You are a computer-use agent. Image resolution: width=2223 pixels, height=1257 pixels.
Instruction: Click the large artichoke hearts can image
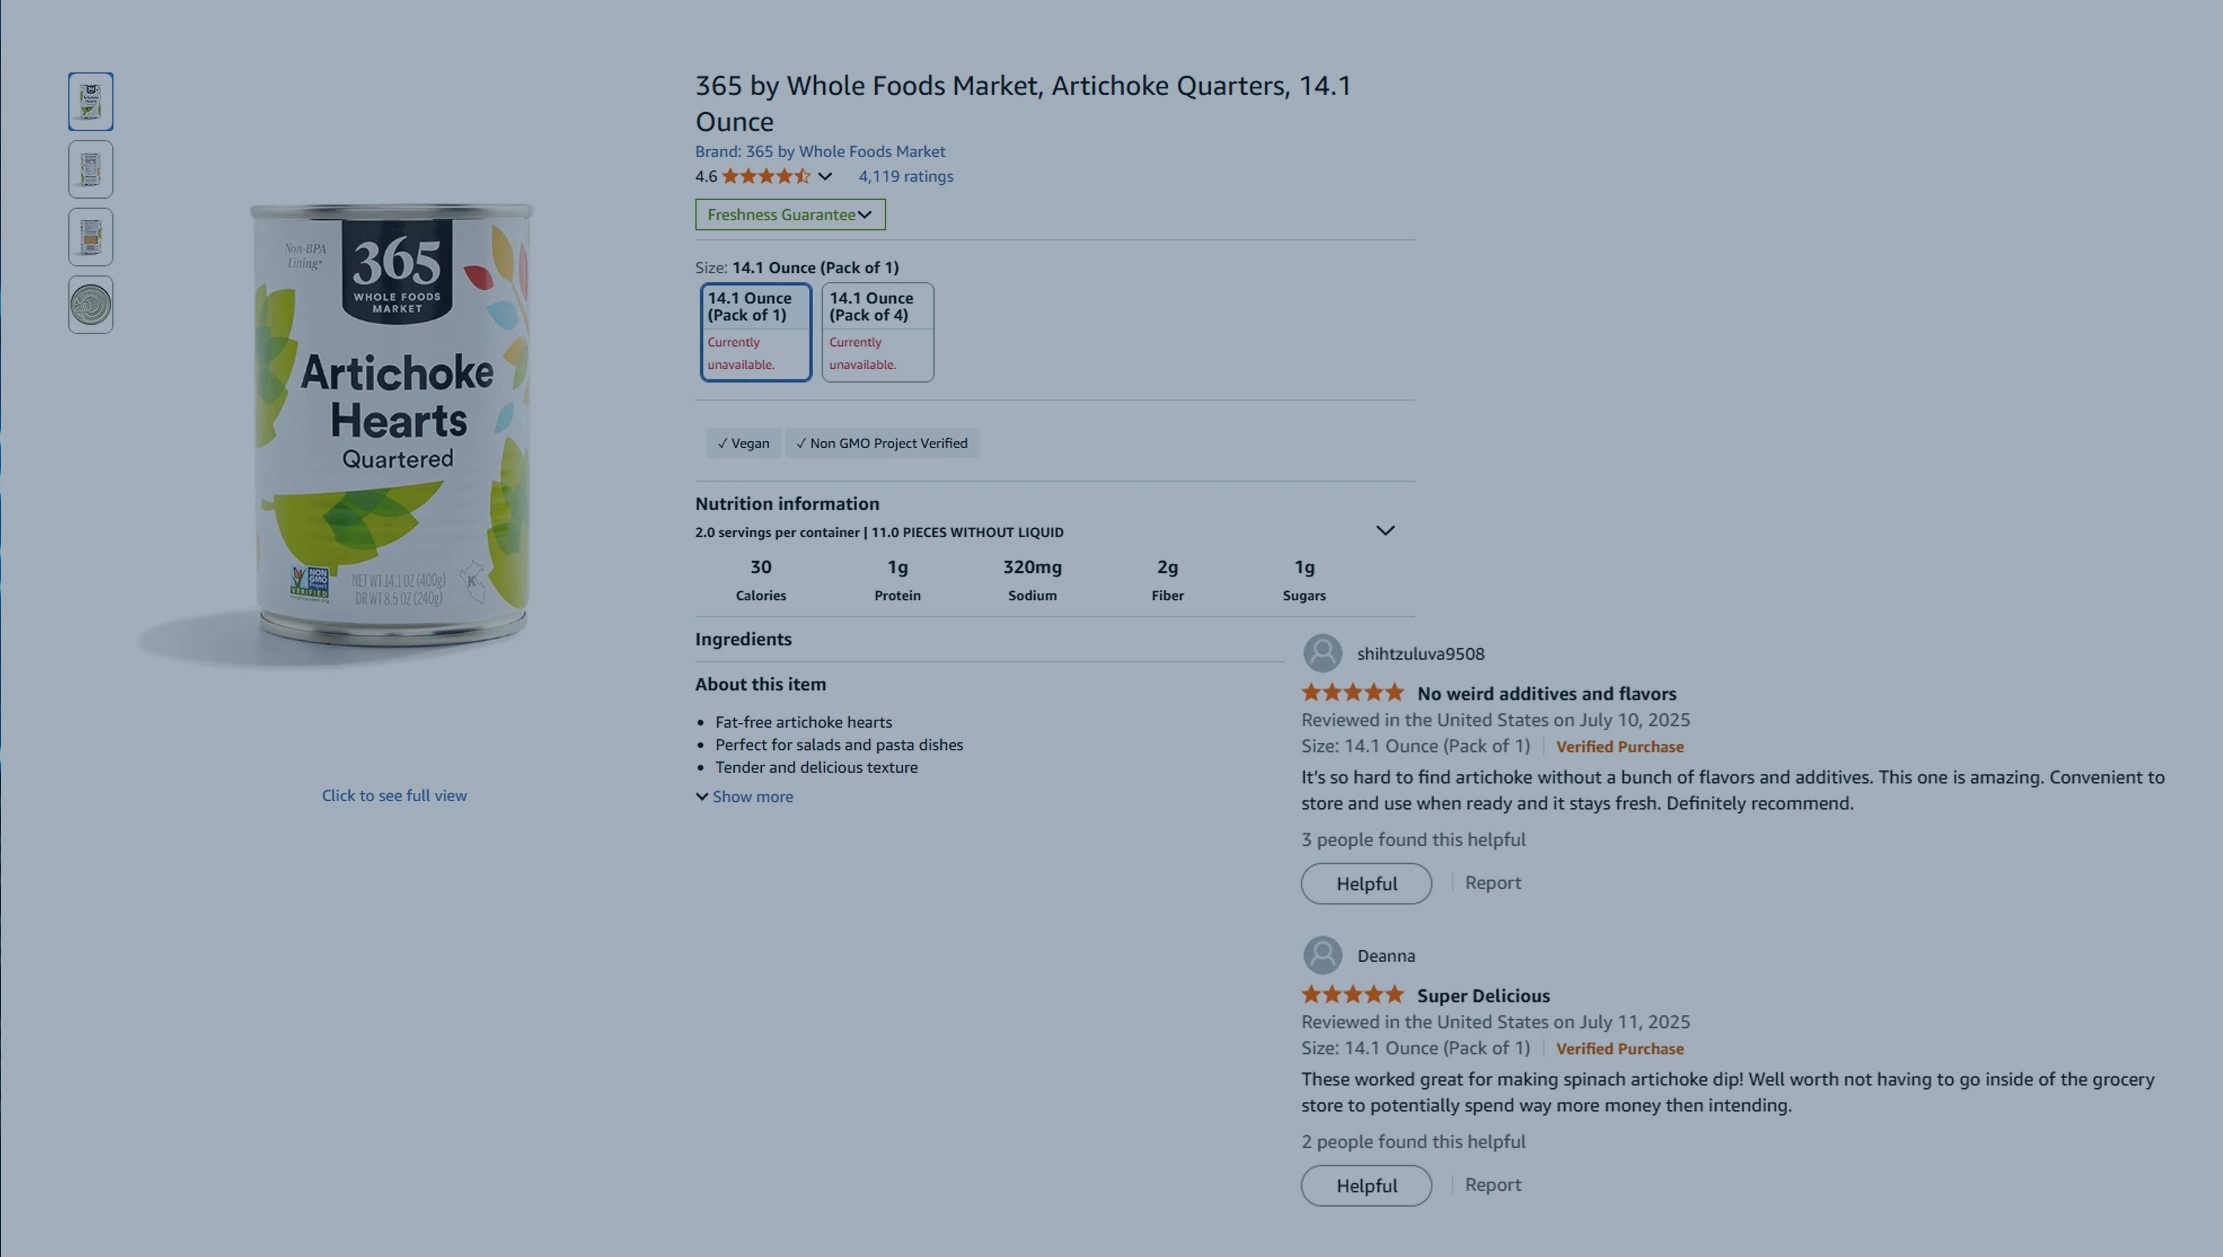(x=392, y=425)
